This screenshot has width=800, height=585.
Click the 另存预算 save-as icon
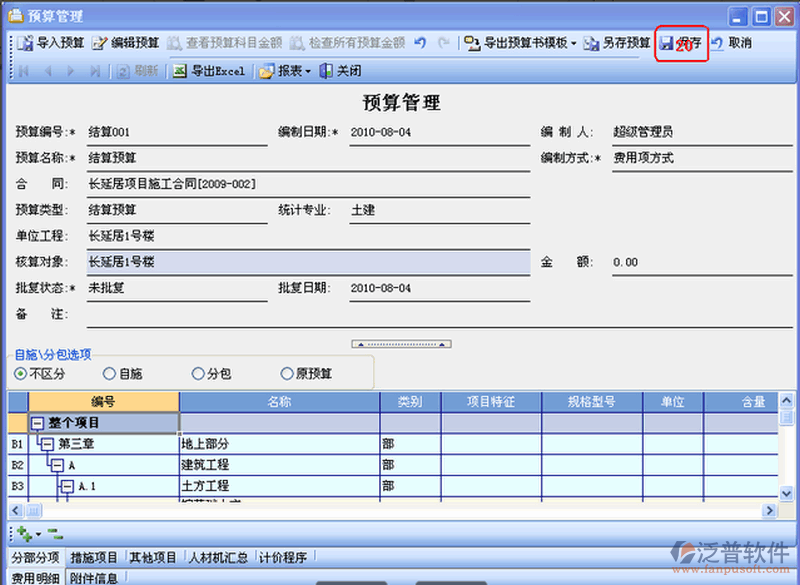tap(591, 43)
